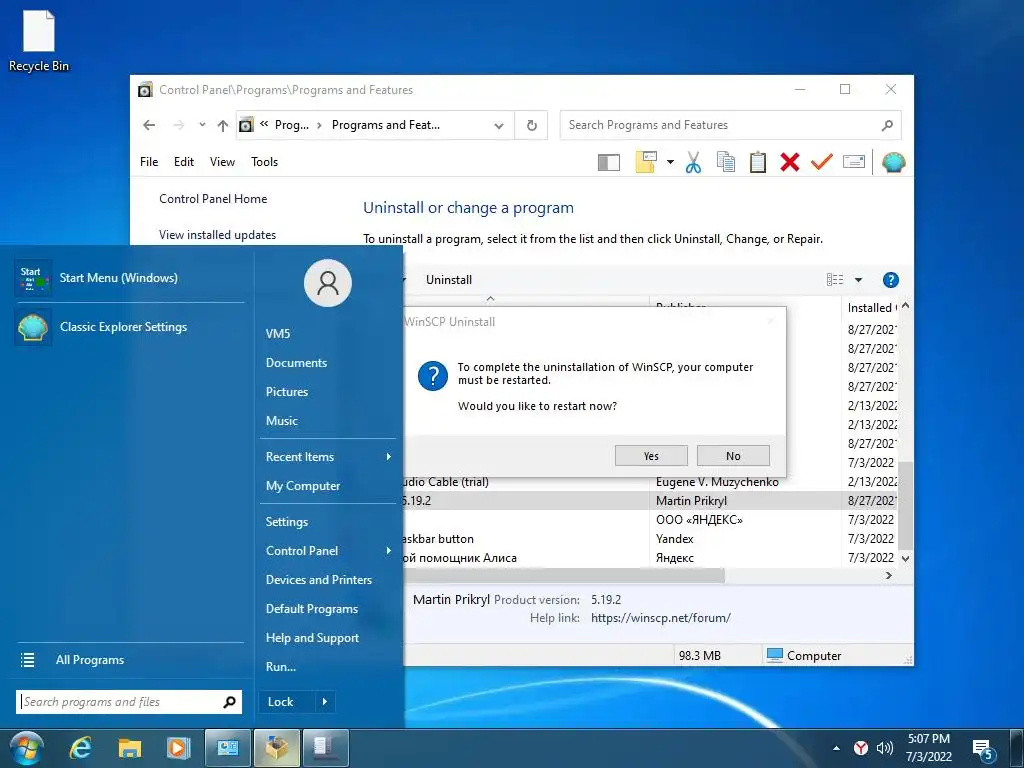The height and width of the screenshot is (768, 1024).
Task: Click the Windows Start orb
Action: (27, 748)
